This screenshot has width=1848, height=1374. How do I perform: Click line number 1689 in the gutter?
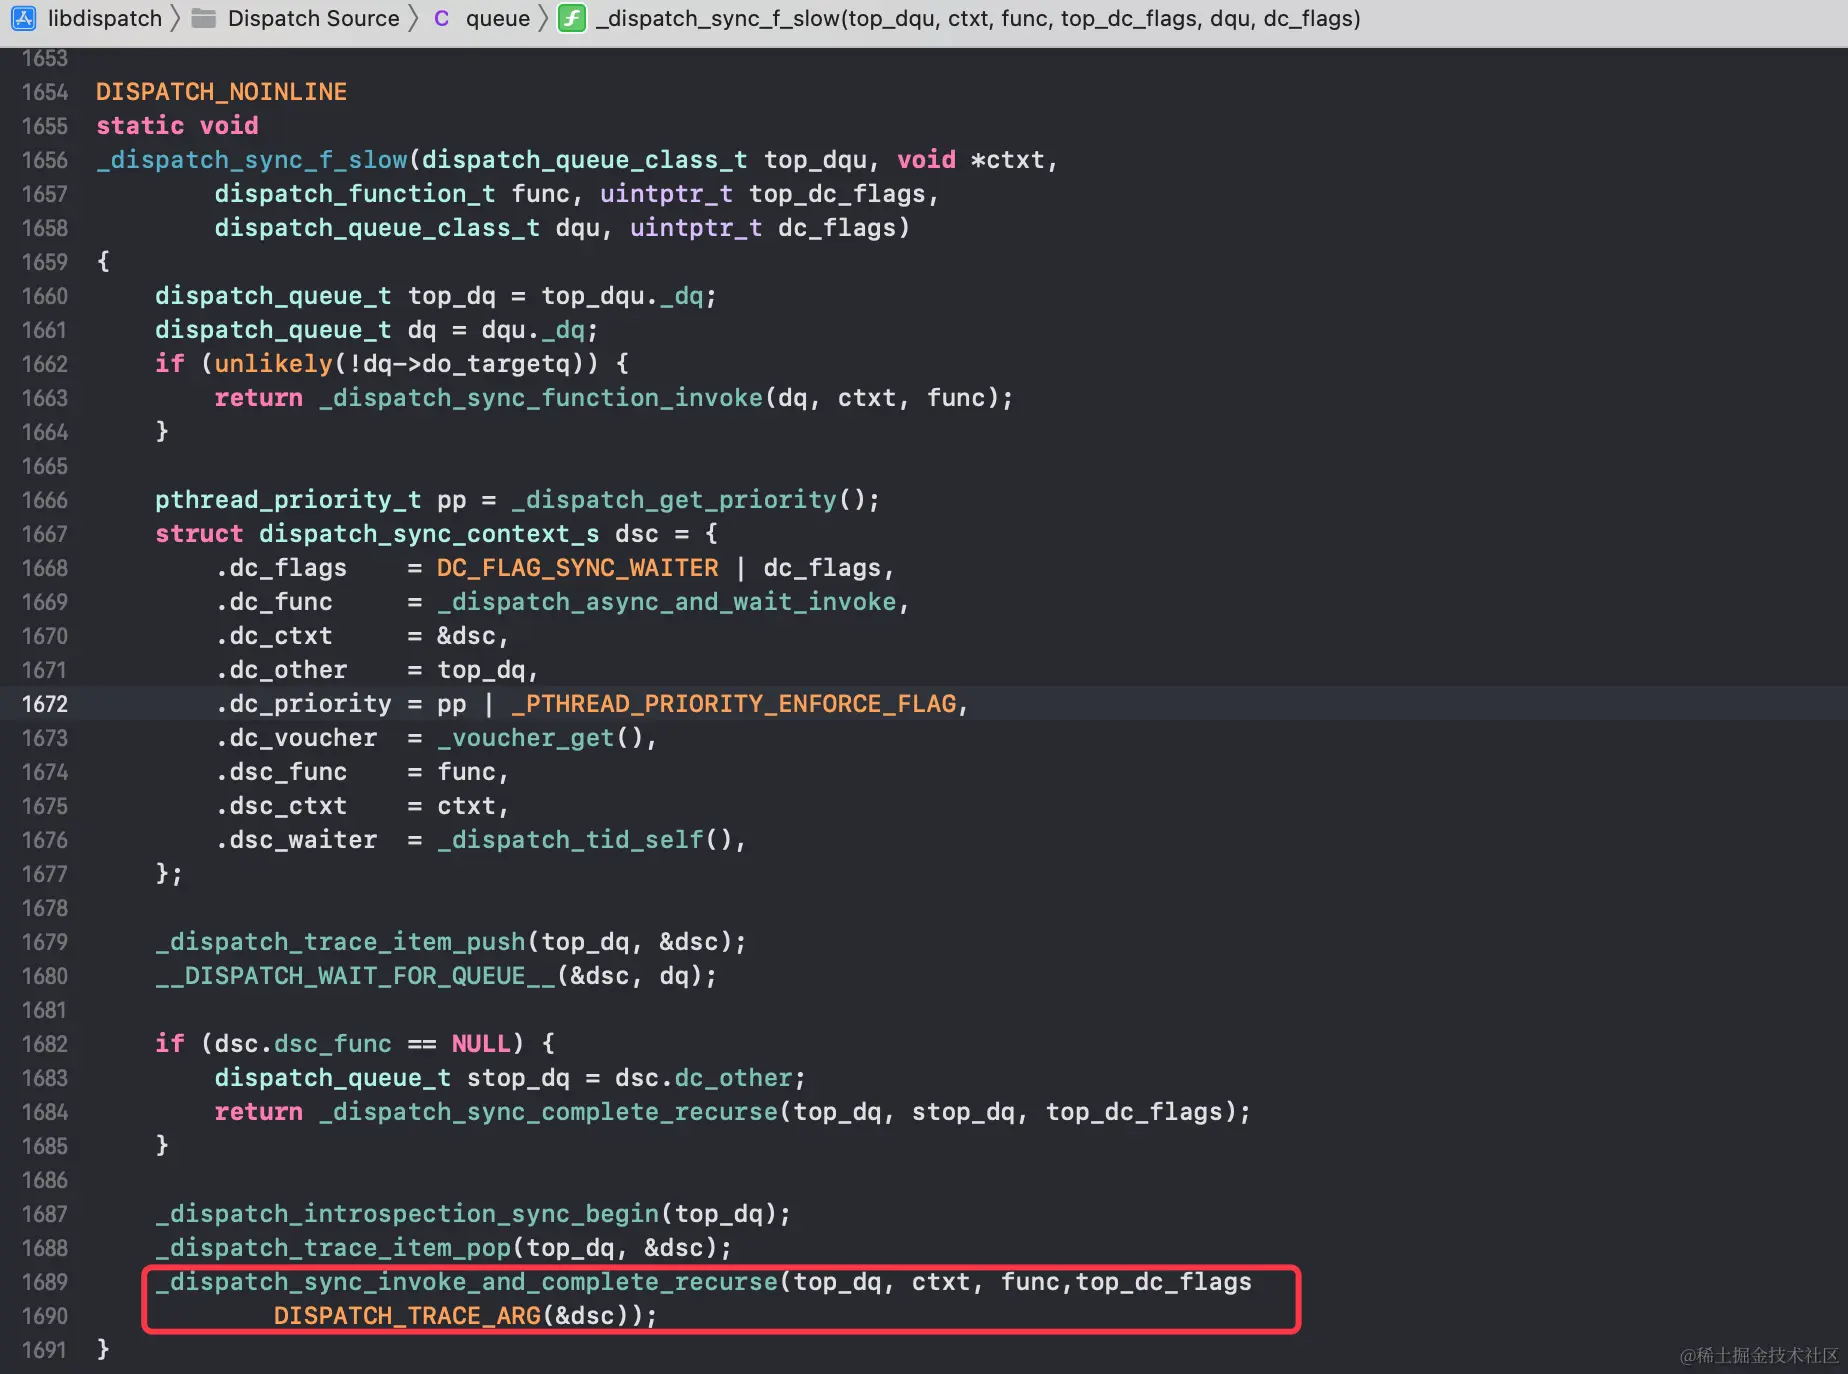click(x=45, y=1282)
